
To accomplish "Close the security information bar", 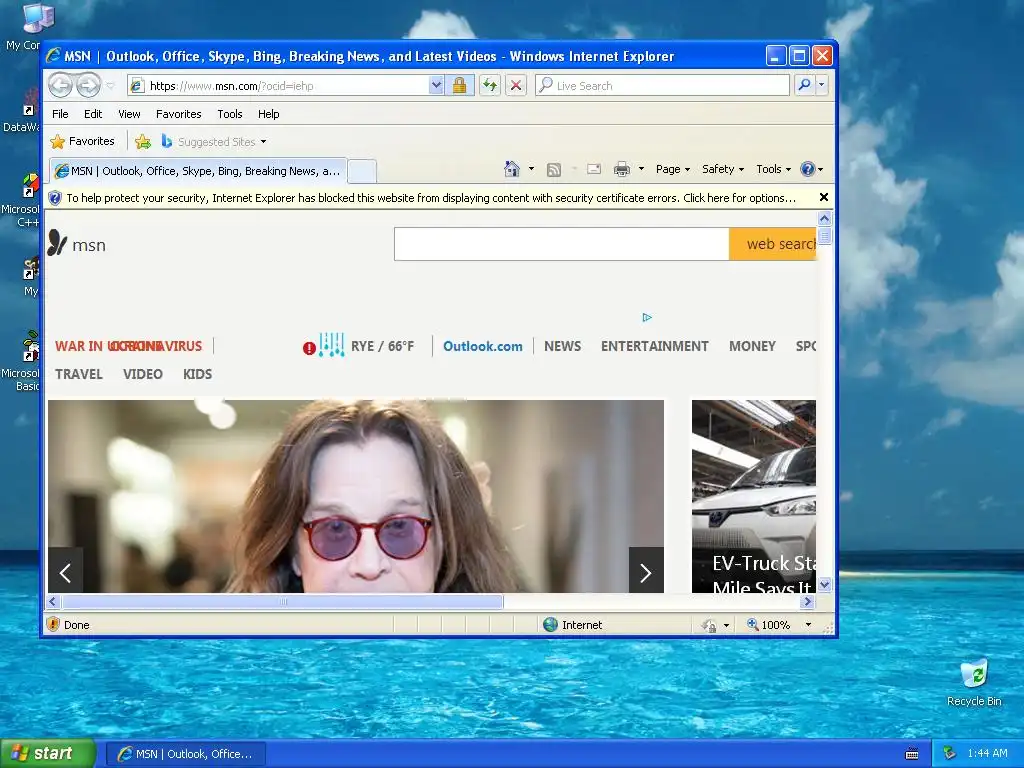I will coord(824,197).
